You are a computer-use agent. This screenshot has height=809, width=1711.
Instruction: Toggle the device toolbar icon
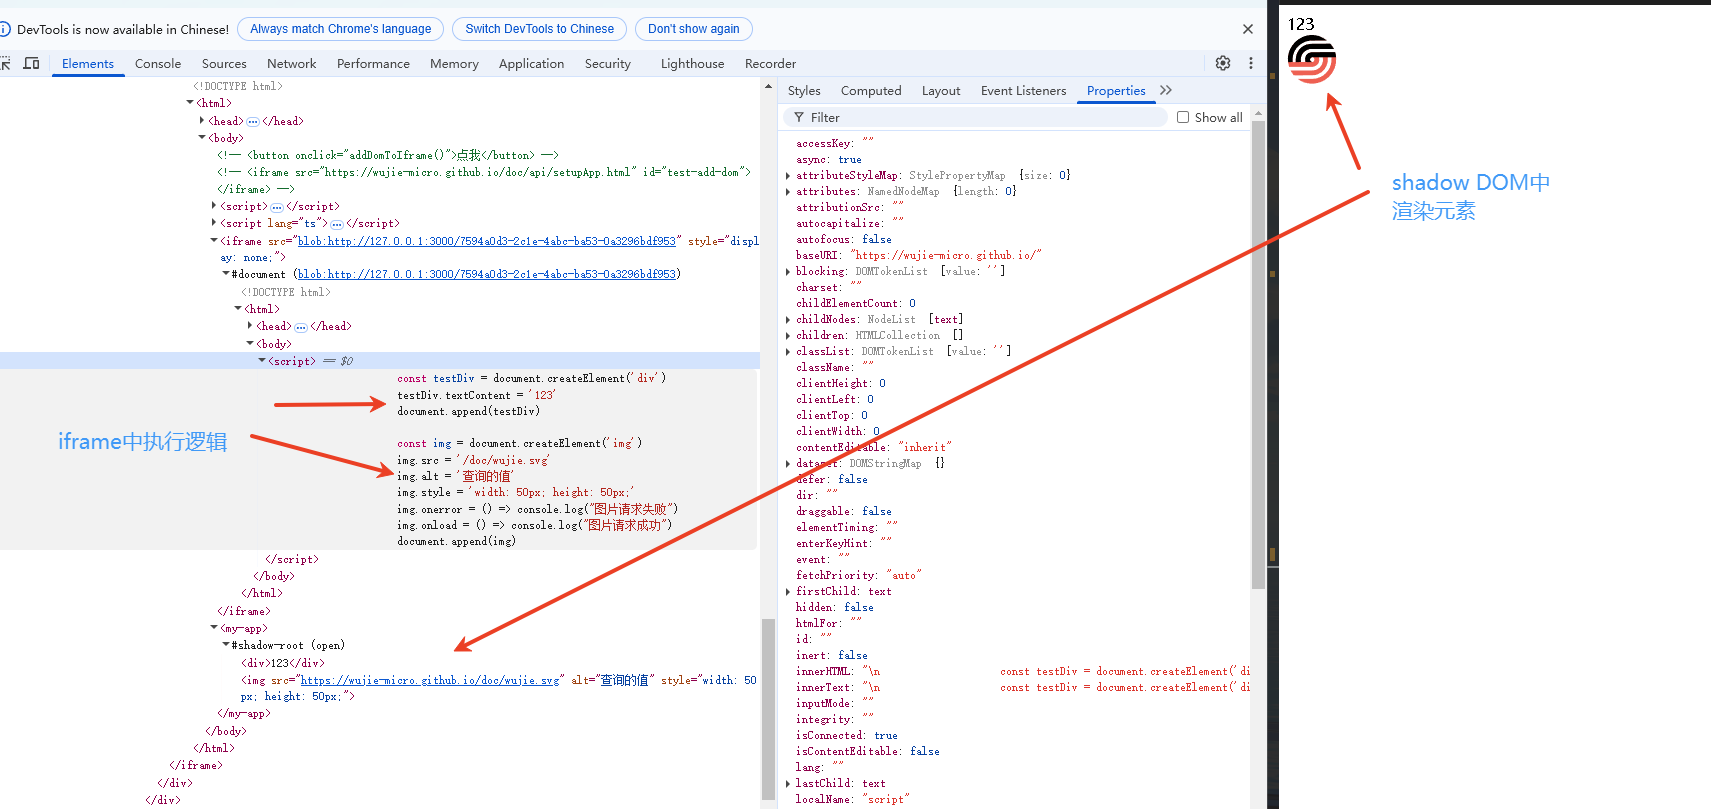(x=32, y=63)
